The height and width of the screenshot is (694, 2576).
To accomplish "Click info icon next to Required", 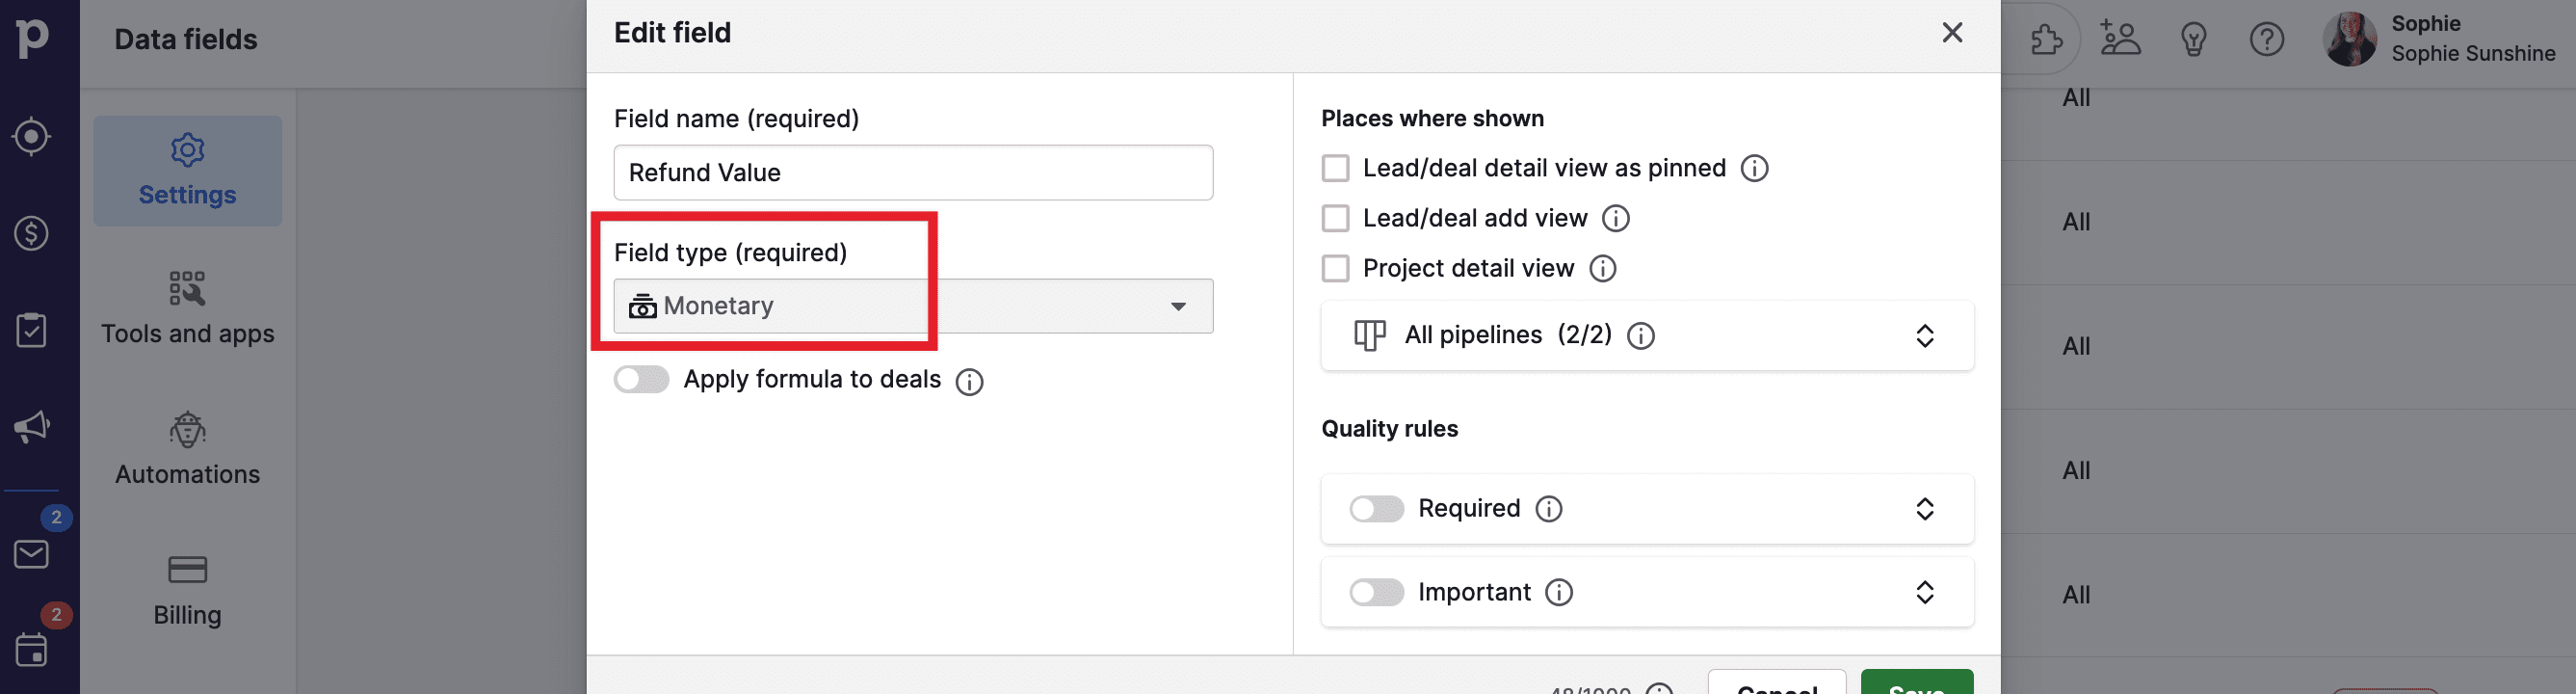I will [1549, 509].
